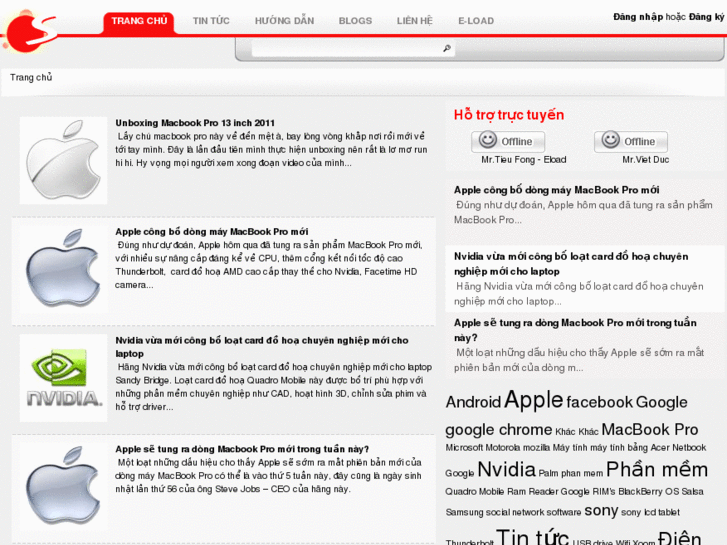727x545 pixels.
Task: Select the Motorola tag
Action: click(x=503, y=448)
